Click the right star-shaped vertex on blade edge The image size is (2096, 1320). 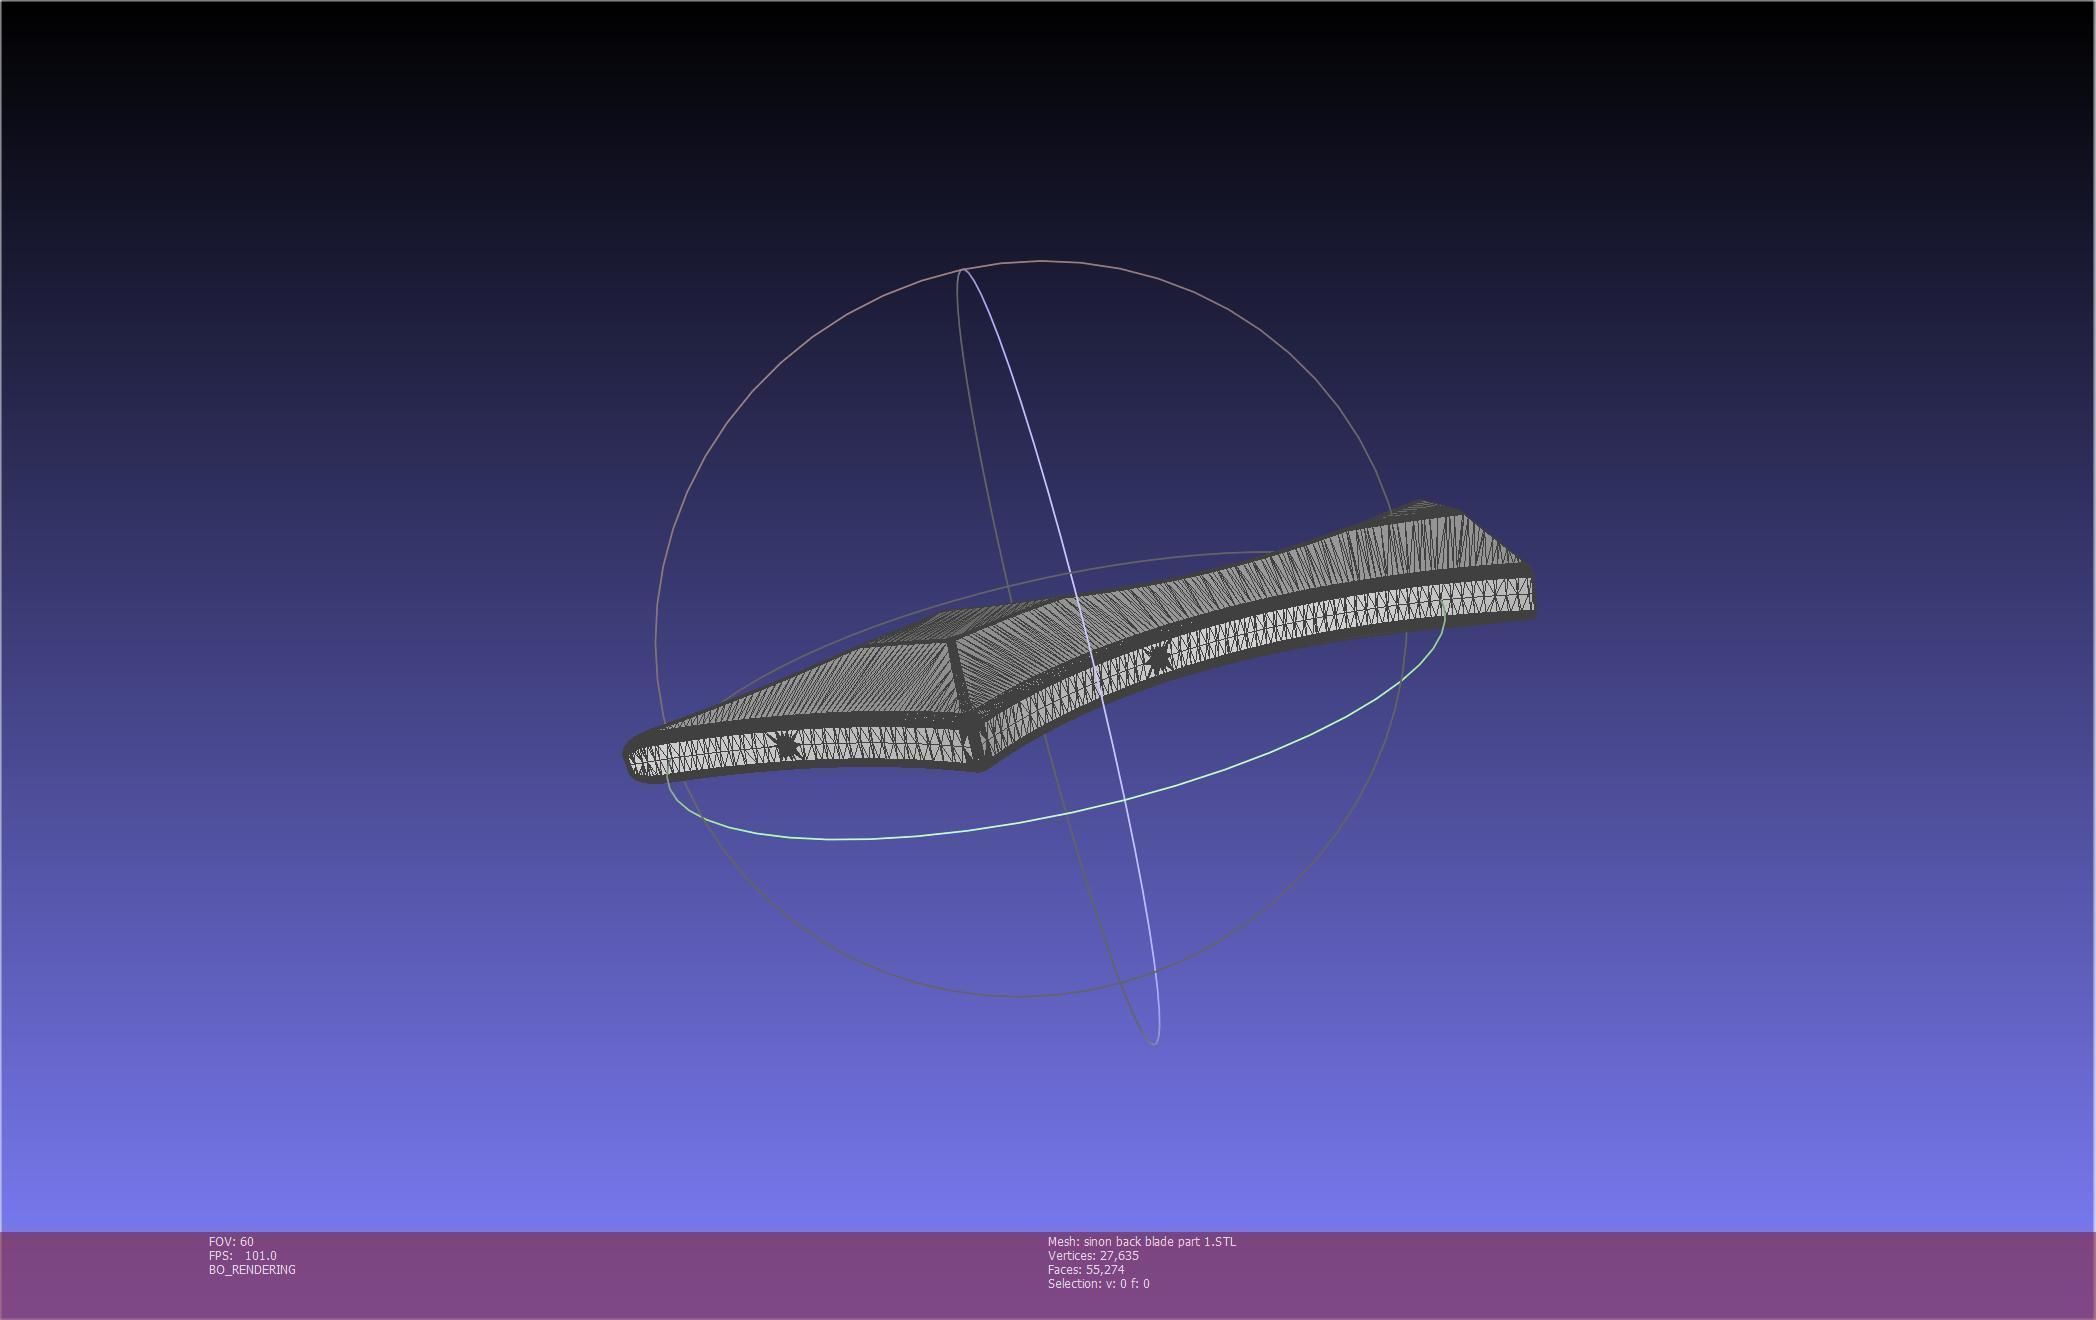click(1158, 658)
